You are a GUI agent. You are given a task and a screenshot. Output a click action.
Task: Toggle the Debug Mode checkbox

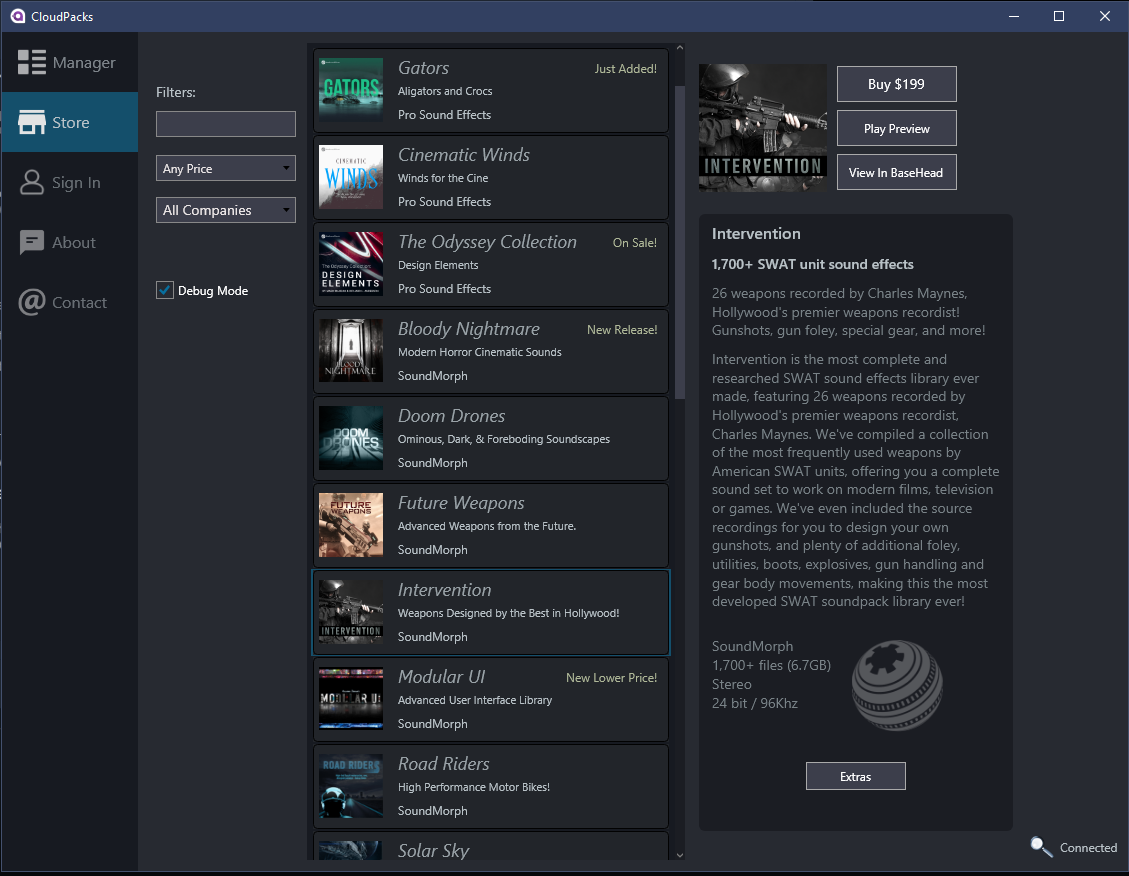tap(165, 290)
